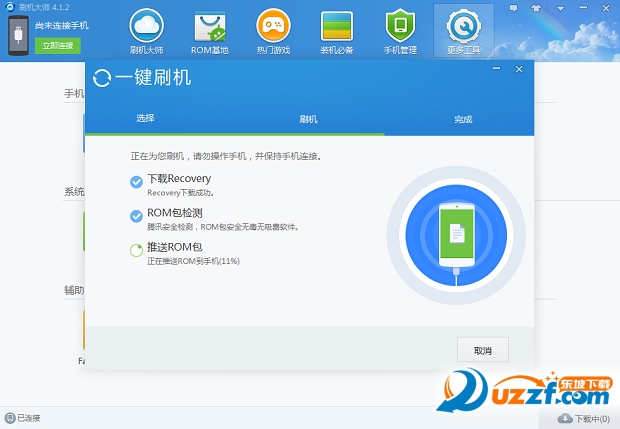Viewport: 620px width, 429px height.
Task: Click the green step progress bar
Action: pos(235,134)
